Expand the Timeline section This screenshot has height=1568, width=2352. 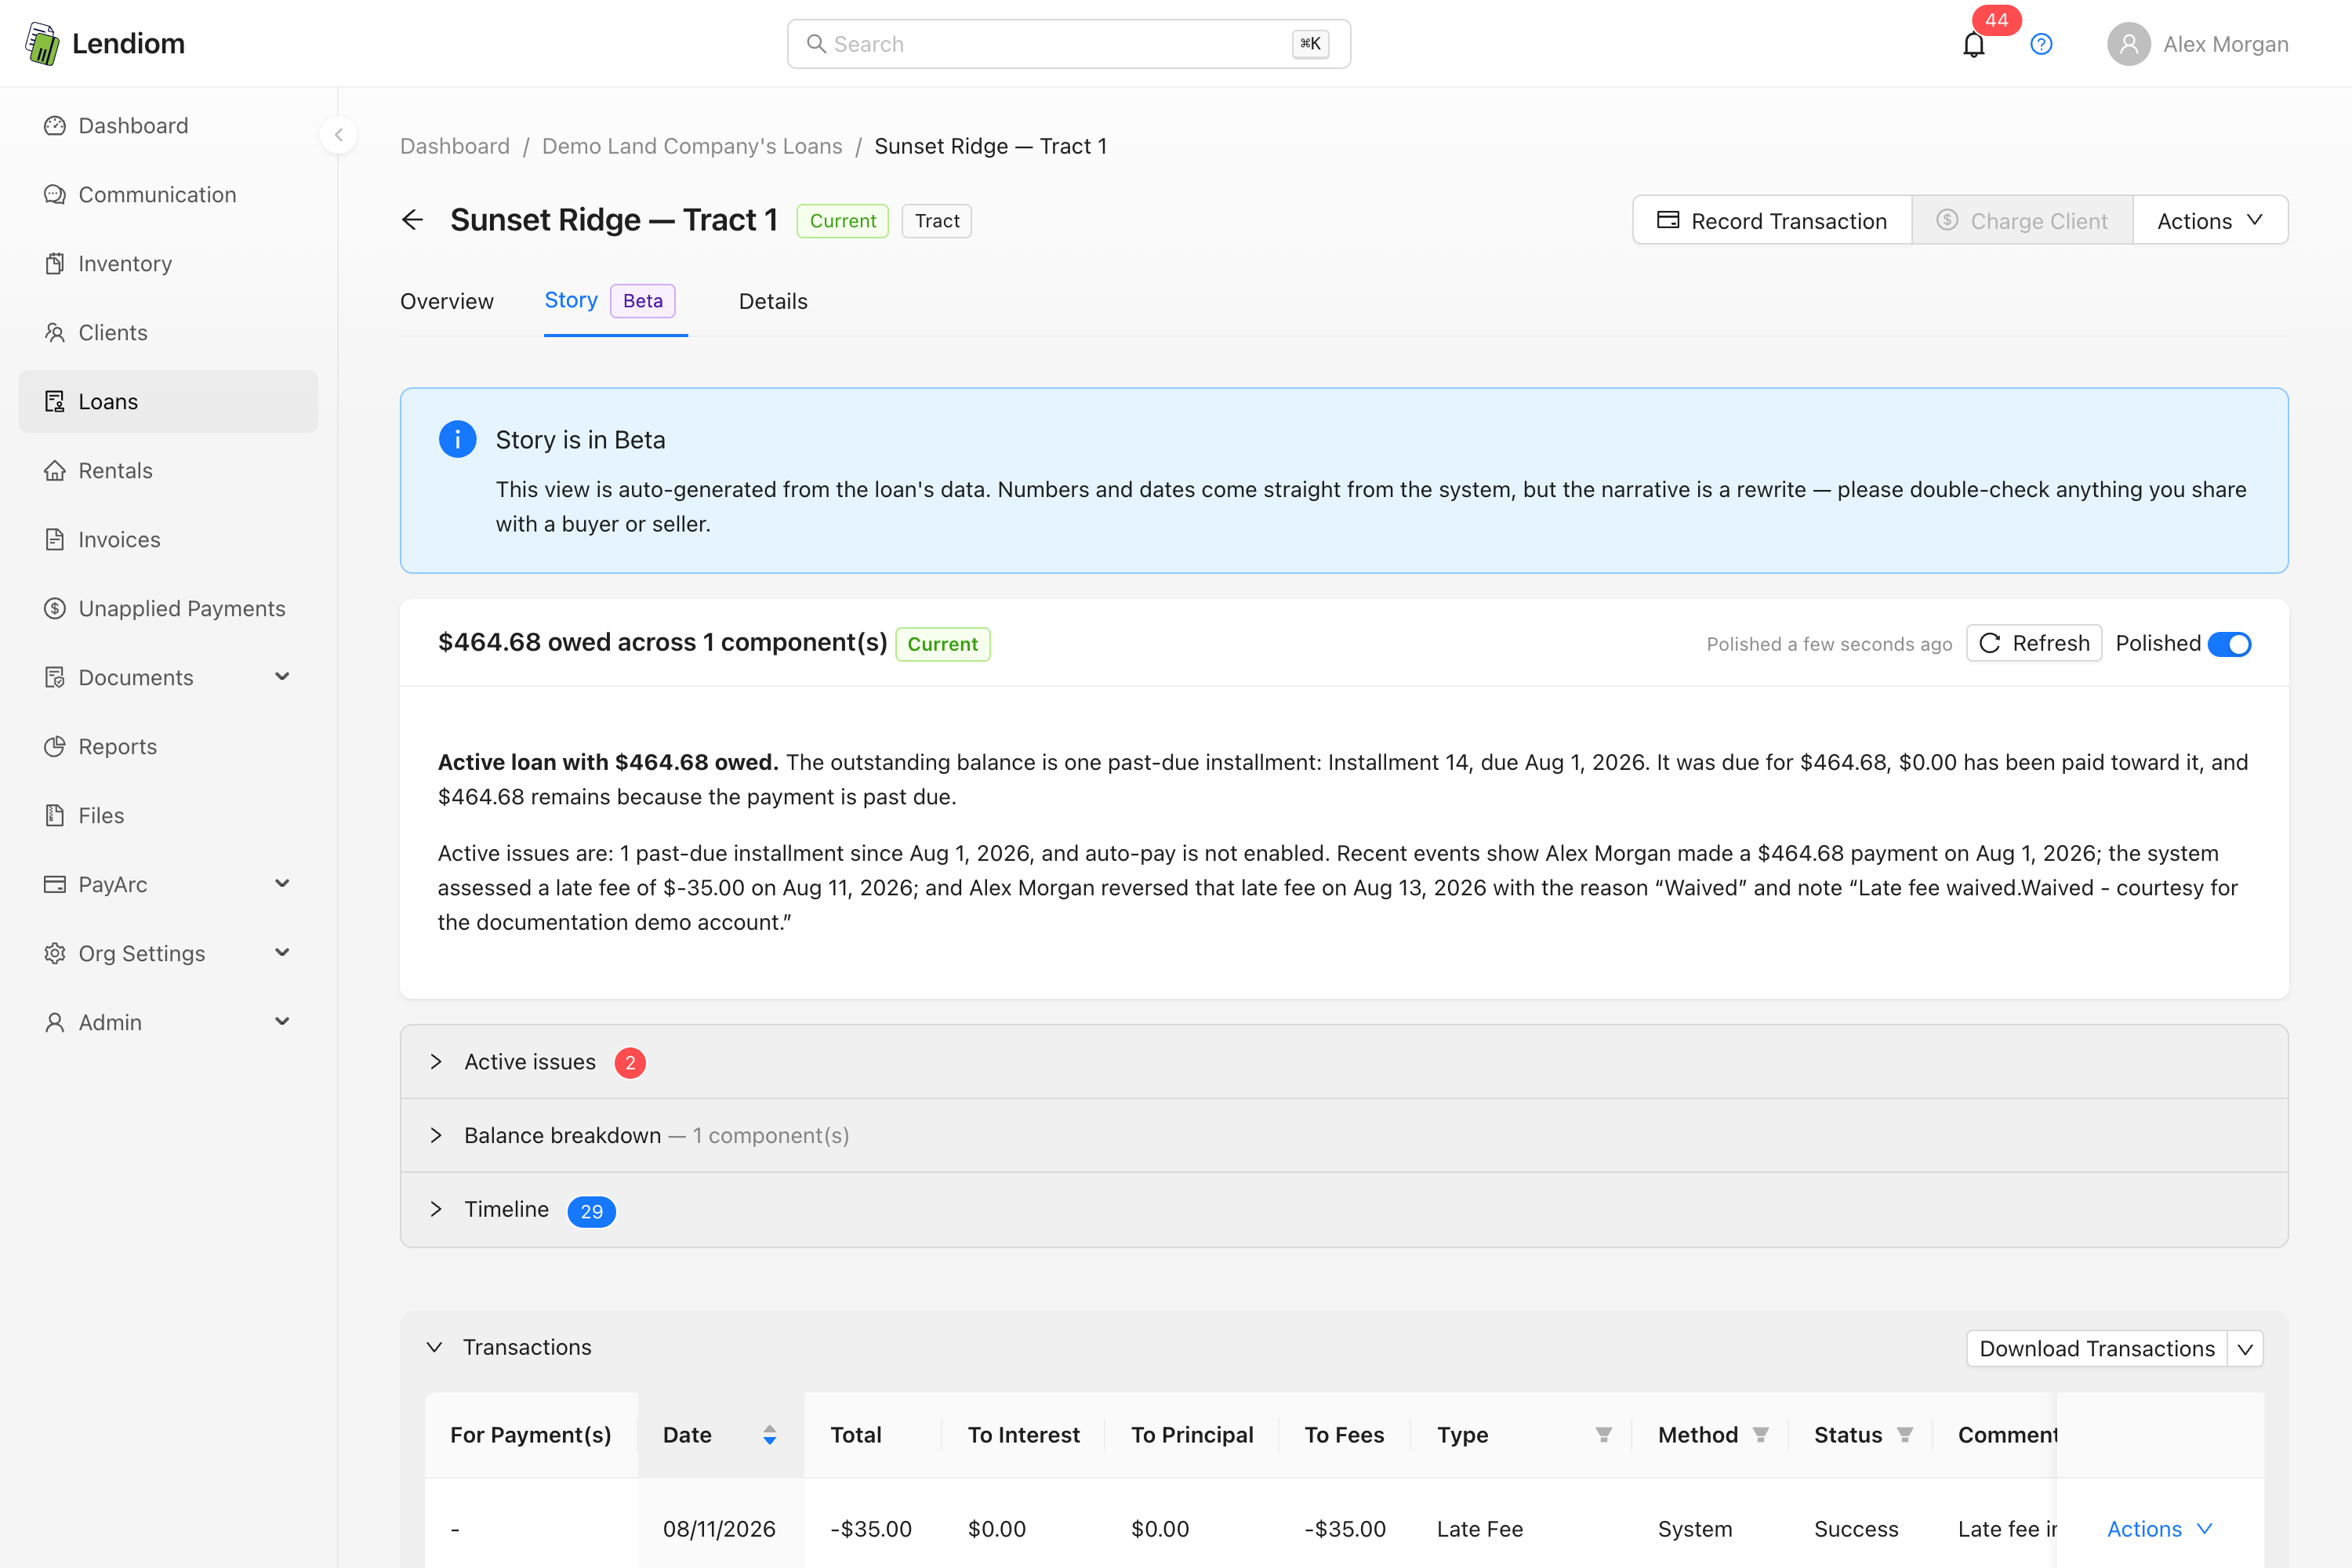point(1344,1210)
